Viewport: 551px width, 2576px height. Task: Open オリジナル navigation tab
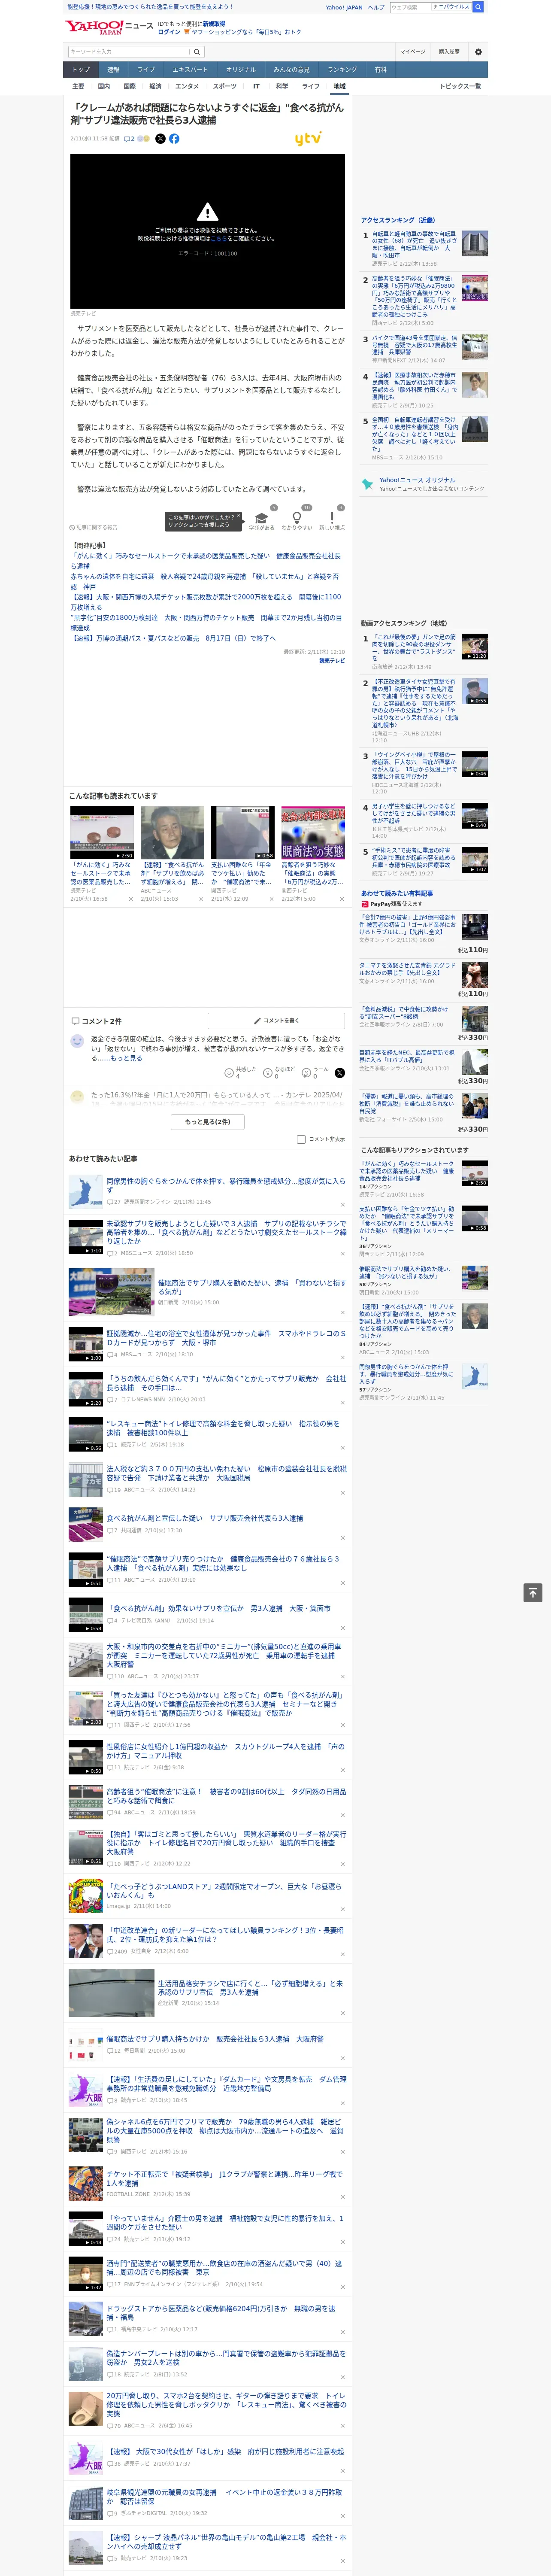(241, 70)
